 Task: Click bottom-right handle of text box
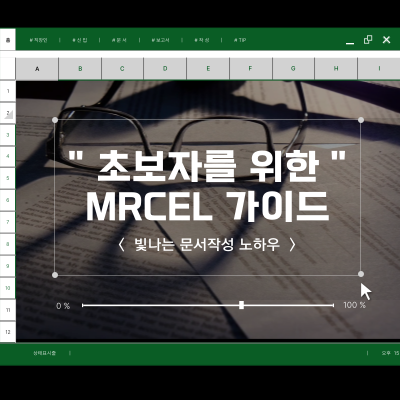tap(361, 274)
